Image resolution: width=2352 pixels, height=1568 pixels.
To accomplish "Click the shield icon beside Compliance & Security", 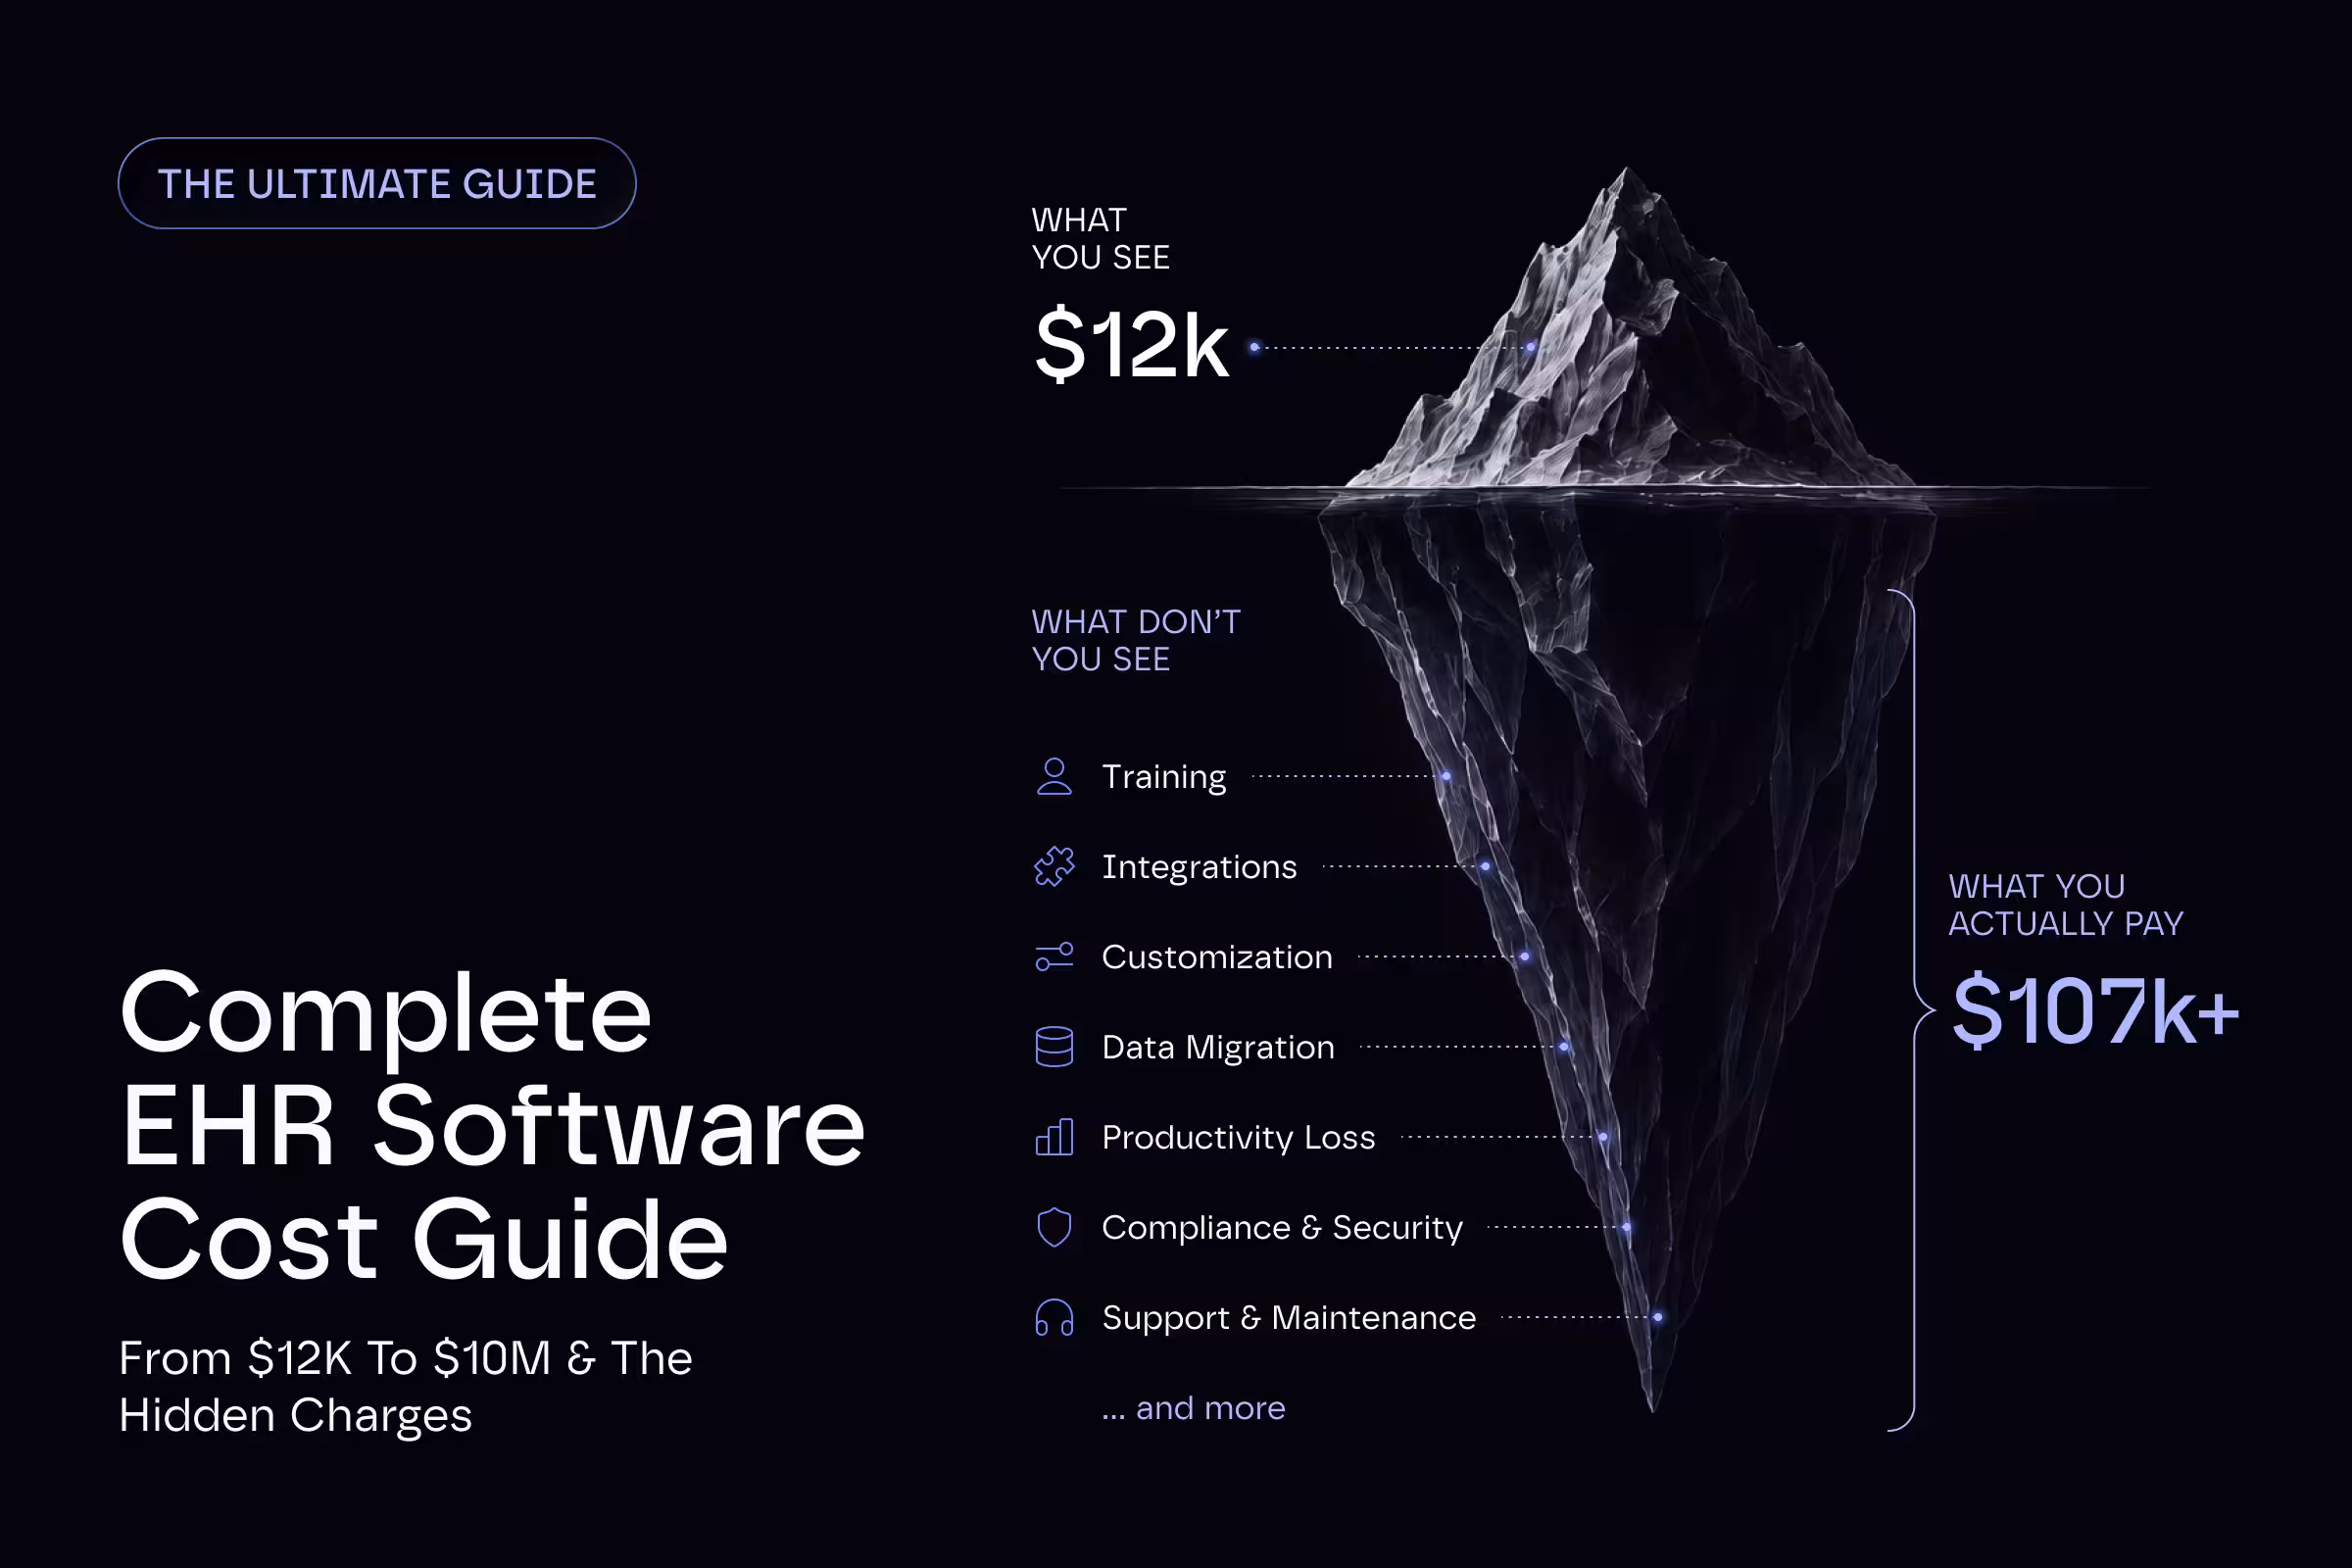I will tap(1054, 1227).
